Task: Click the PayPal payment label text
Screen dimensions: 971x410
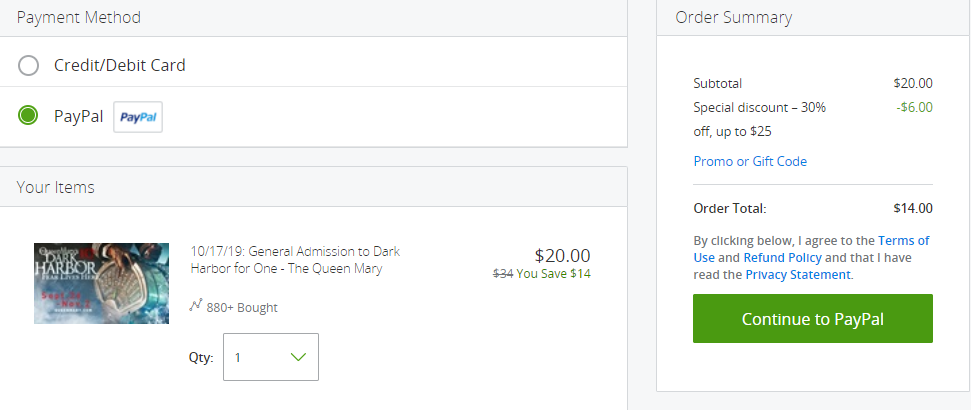Action: pyautogui.click(x=79, y=116)
